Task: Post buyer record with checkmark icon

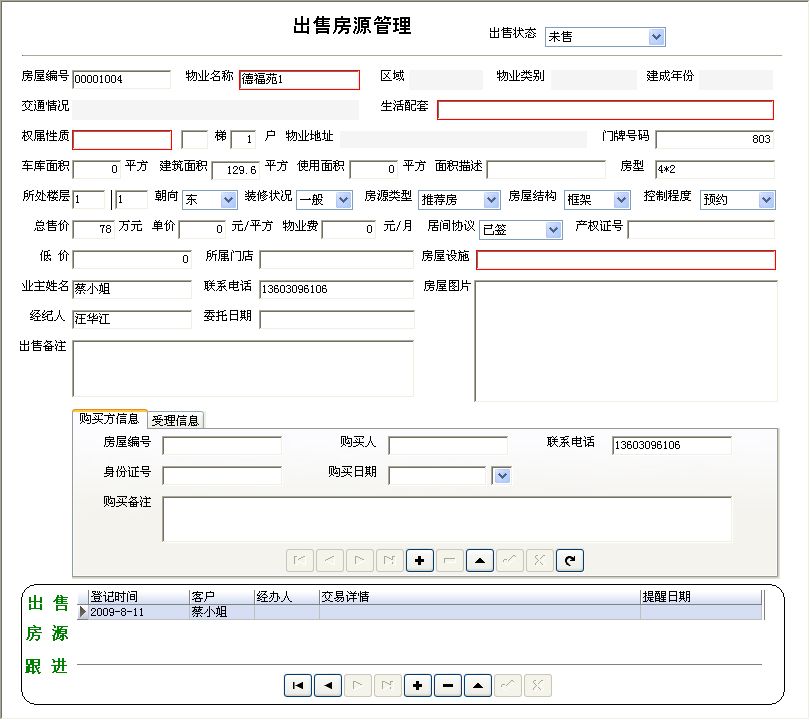Action: click(x=509, y=560)
